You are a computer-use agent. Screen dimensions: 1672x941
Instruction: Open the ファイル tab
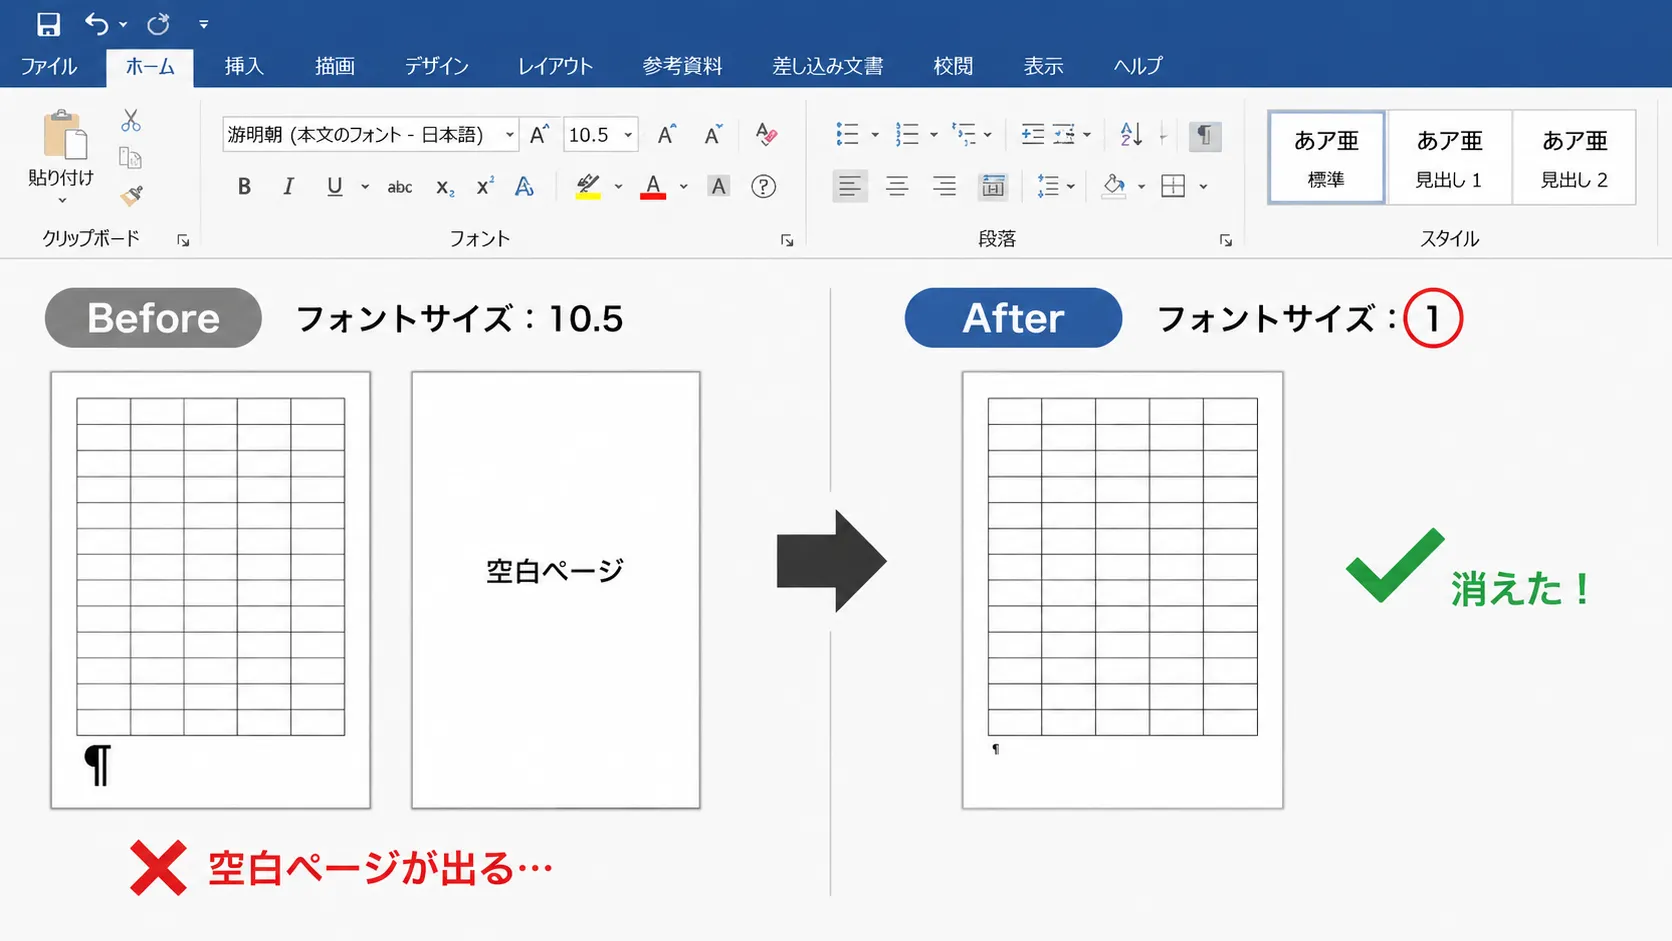(x=49, y=66)
